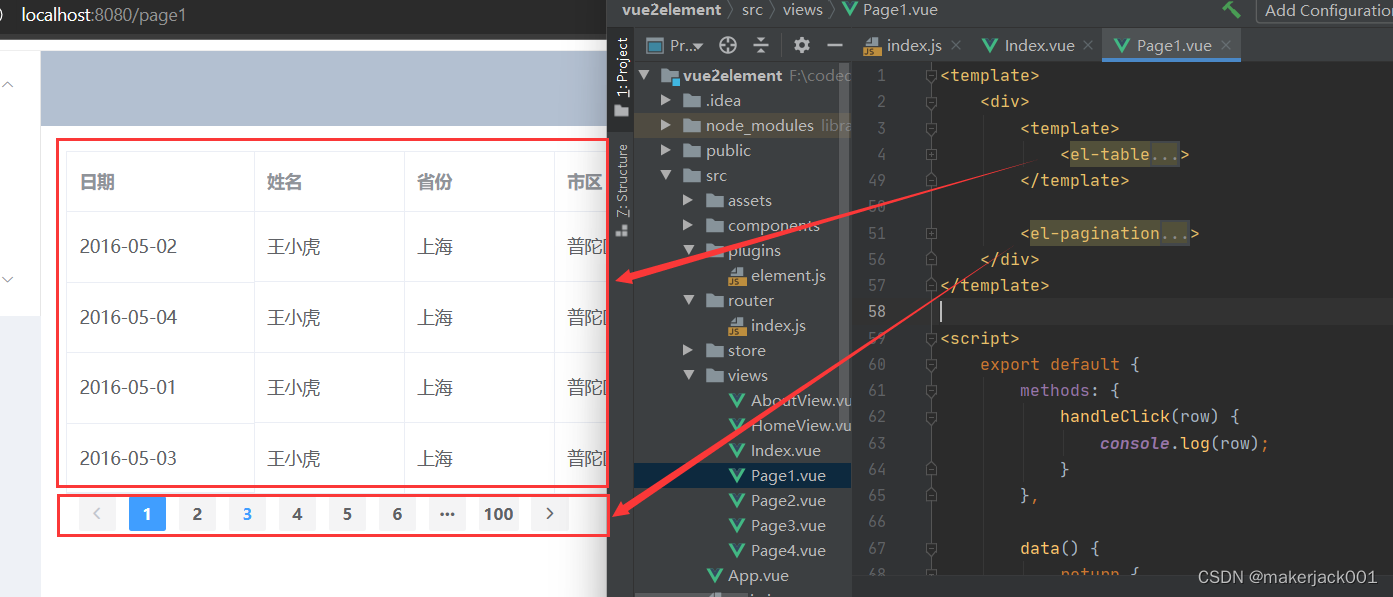Click the build hammer icon in the IDE
The image size is (1393, 597).
[1231, 9]
